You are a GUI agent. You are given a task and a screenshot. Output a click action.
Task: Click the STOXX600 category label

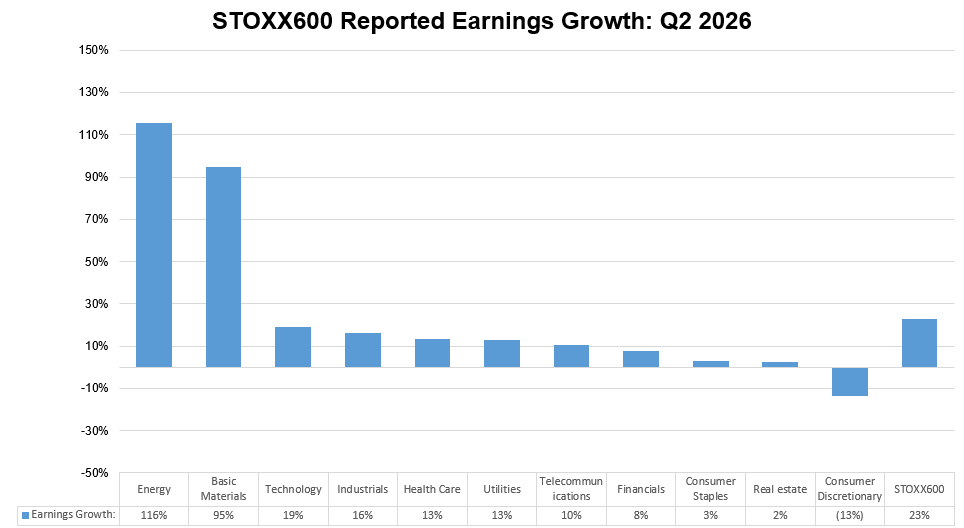coord(919,489)
